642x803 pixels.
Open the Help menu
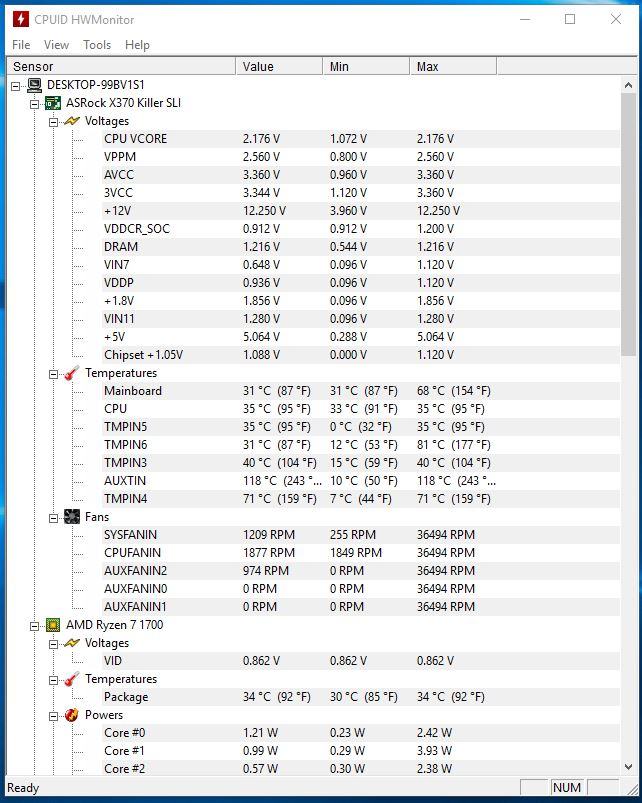[x=137, y=45]
